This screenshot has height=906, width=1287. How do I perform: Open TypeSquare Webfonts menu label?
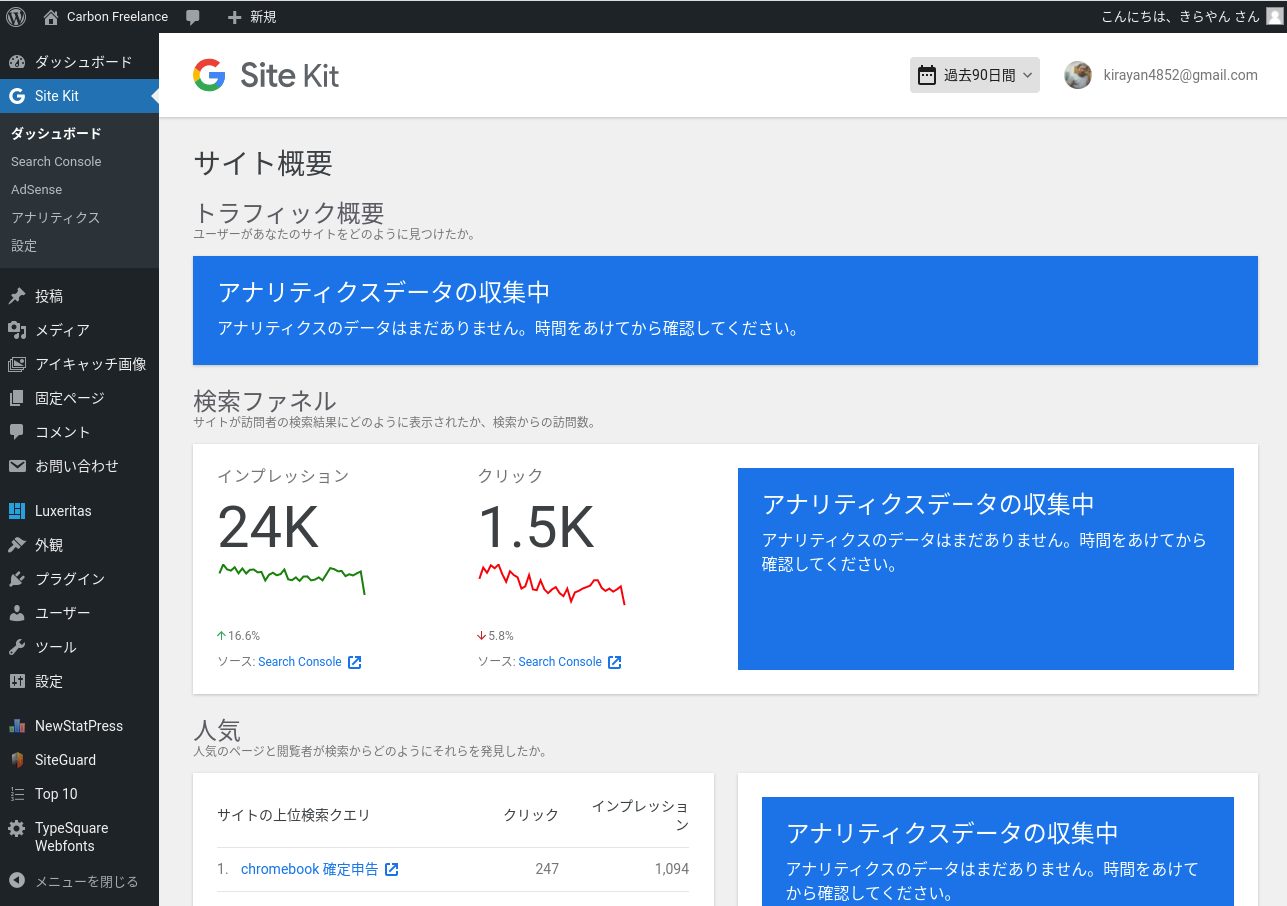(71, 837)
